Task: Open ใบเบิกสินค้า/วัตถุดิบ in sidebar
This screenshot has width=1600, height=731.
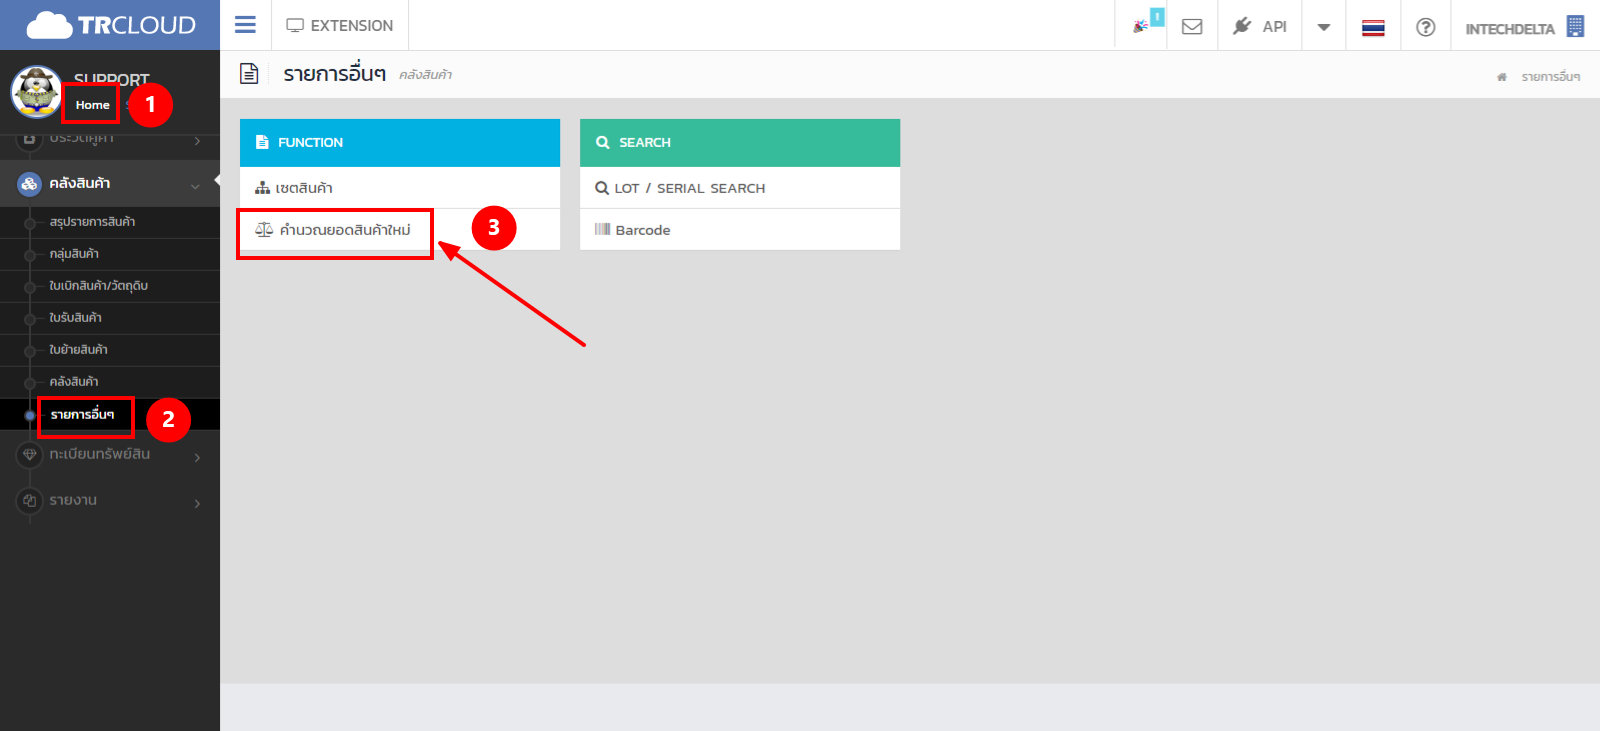Action: [98, 286]
